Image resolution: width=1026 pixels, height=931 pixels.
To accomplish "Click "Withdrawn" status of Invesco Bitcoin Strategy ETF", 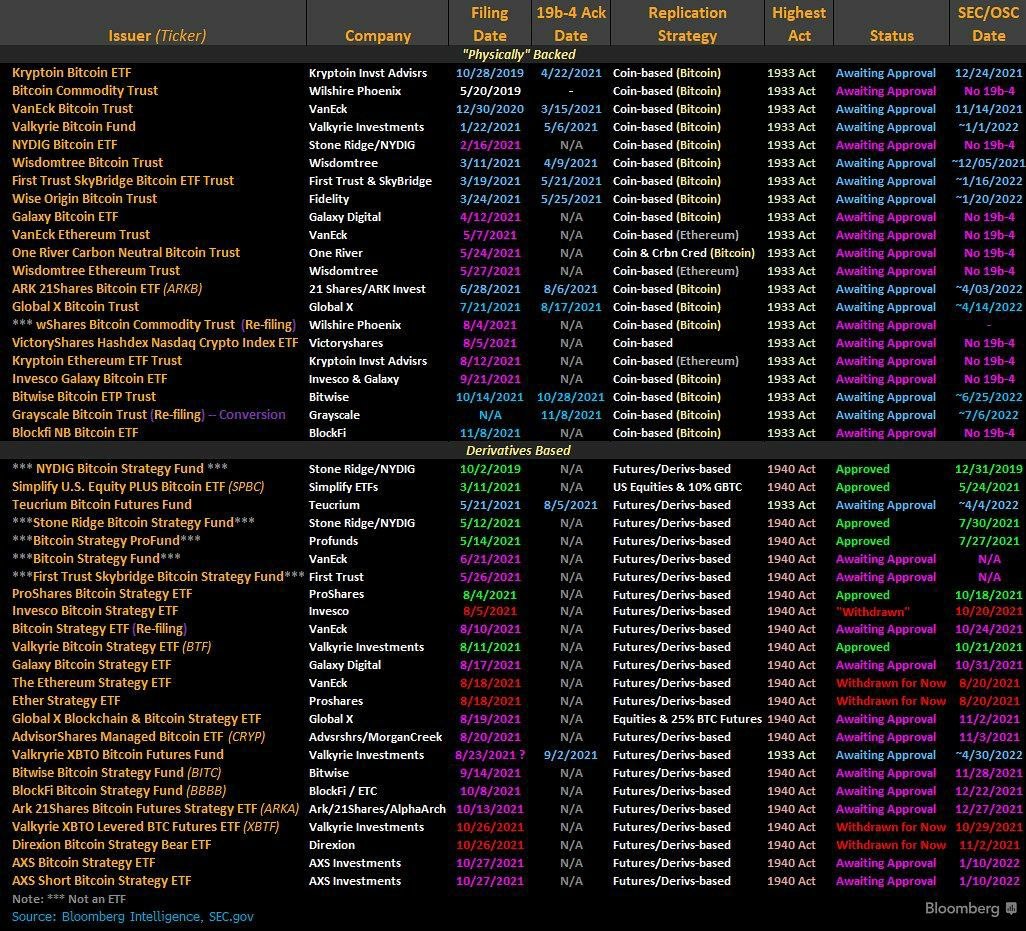I will tap(872, 612).
